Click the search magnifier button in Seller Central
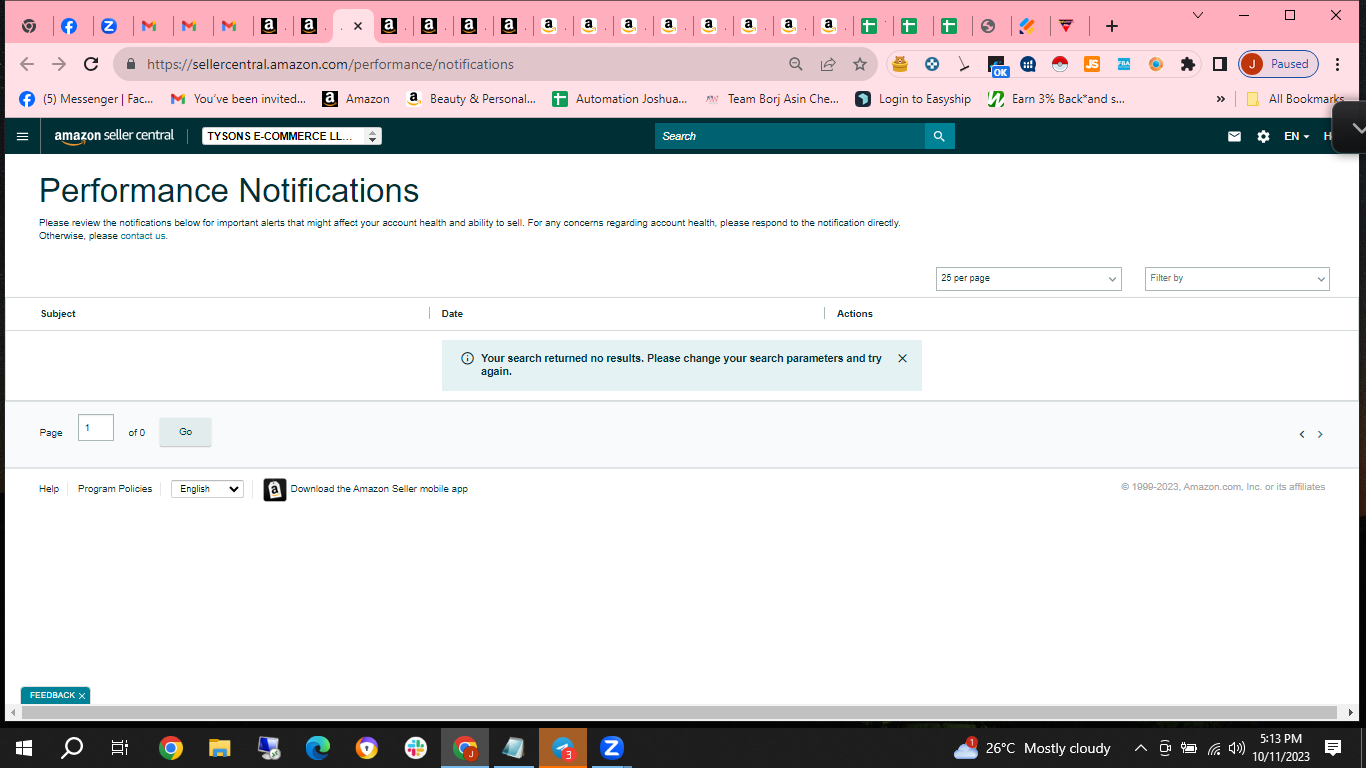1366x768 pixels. pyautogui.click(x=939, y=136)
